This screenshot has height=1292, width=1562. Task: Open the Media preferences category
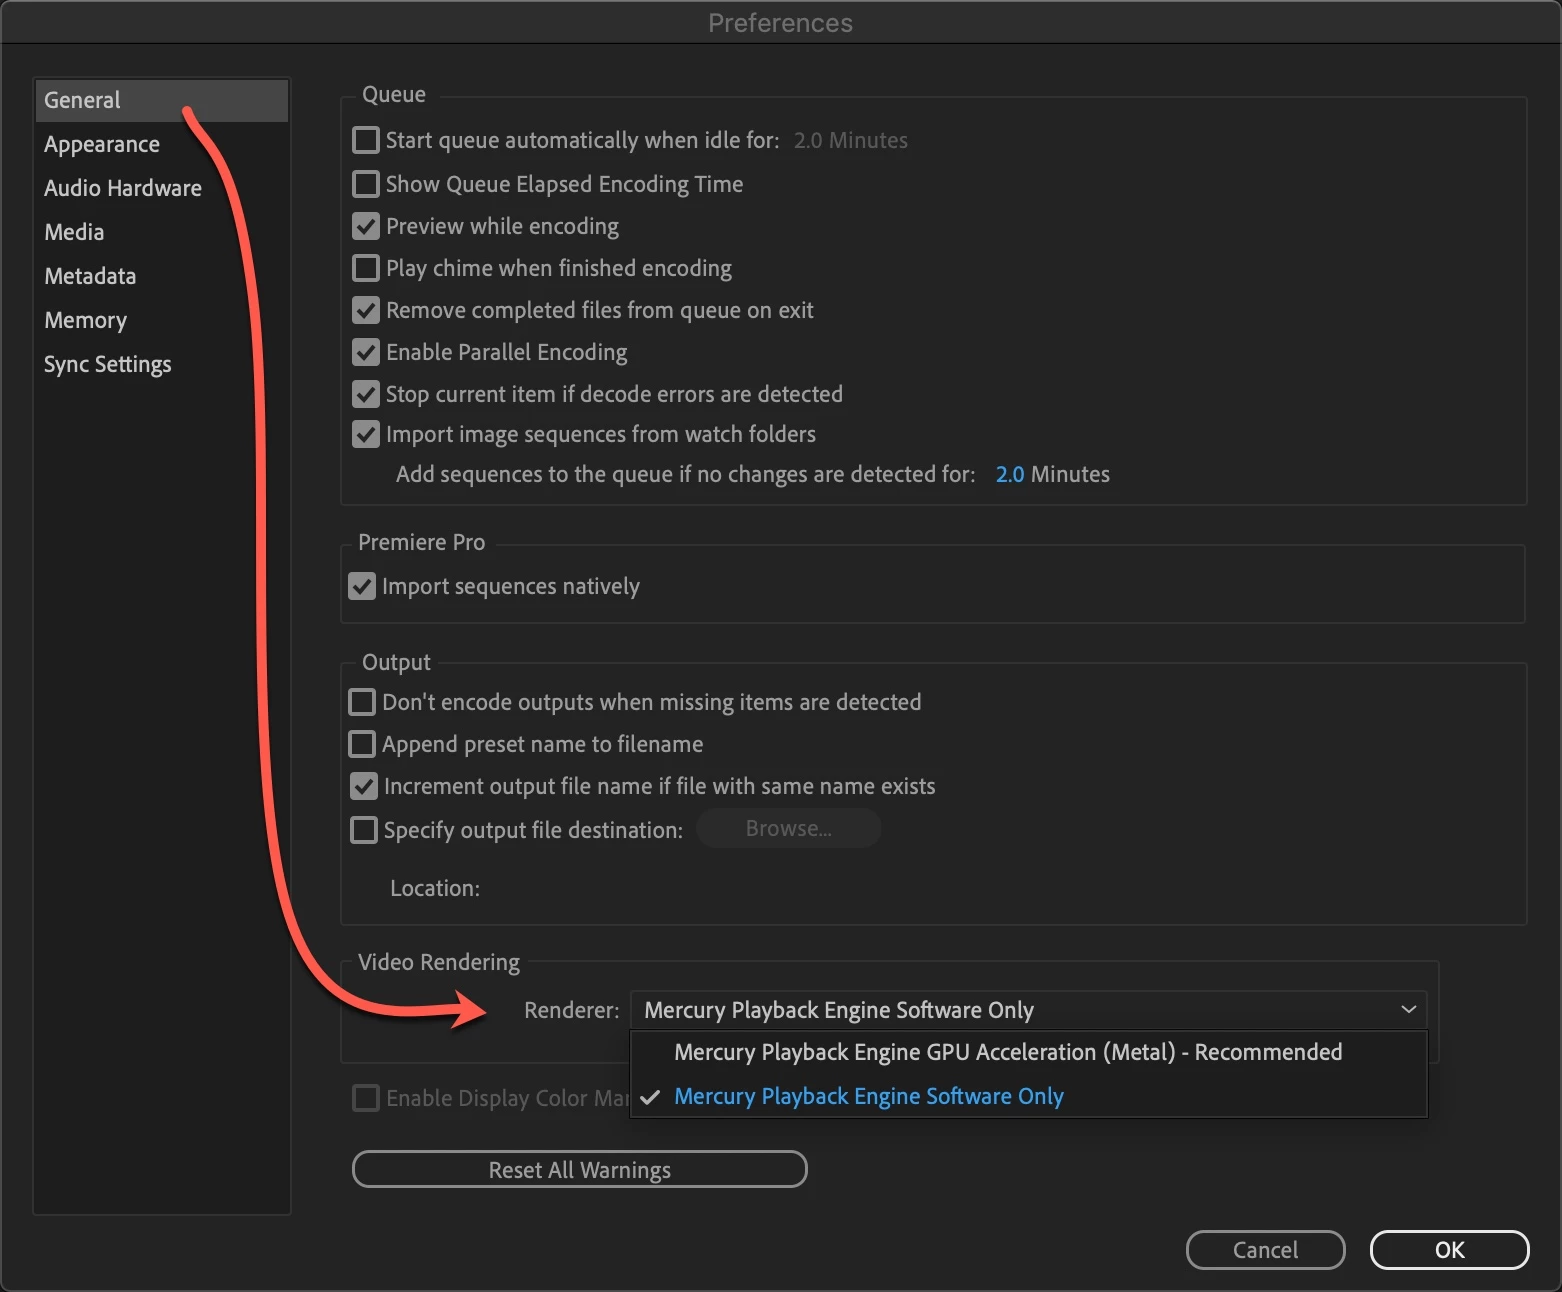coord(74,232)
